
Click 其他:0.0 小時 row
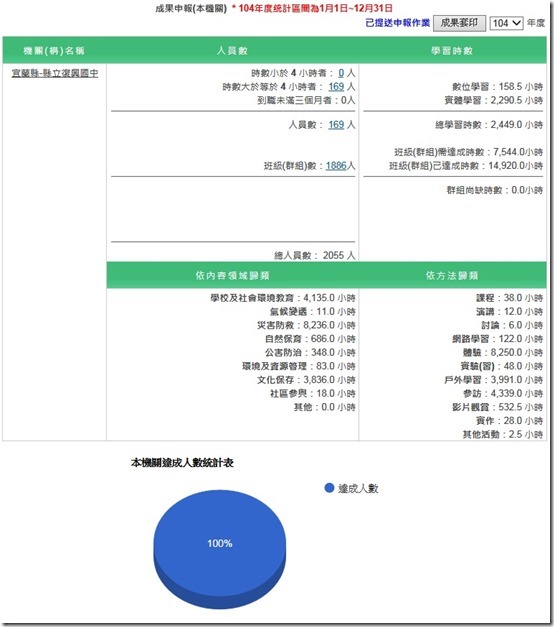coord(324,407)
